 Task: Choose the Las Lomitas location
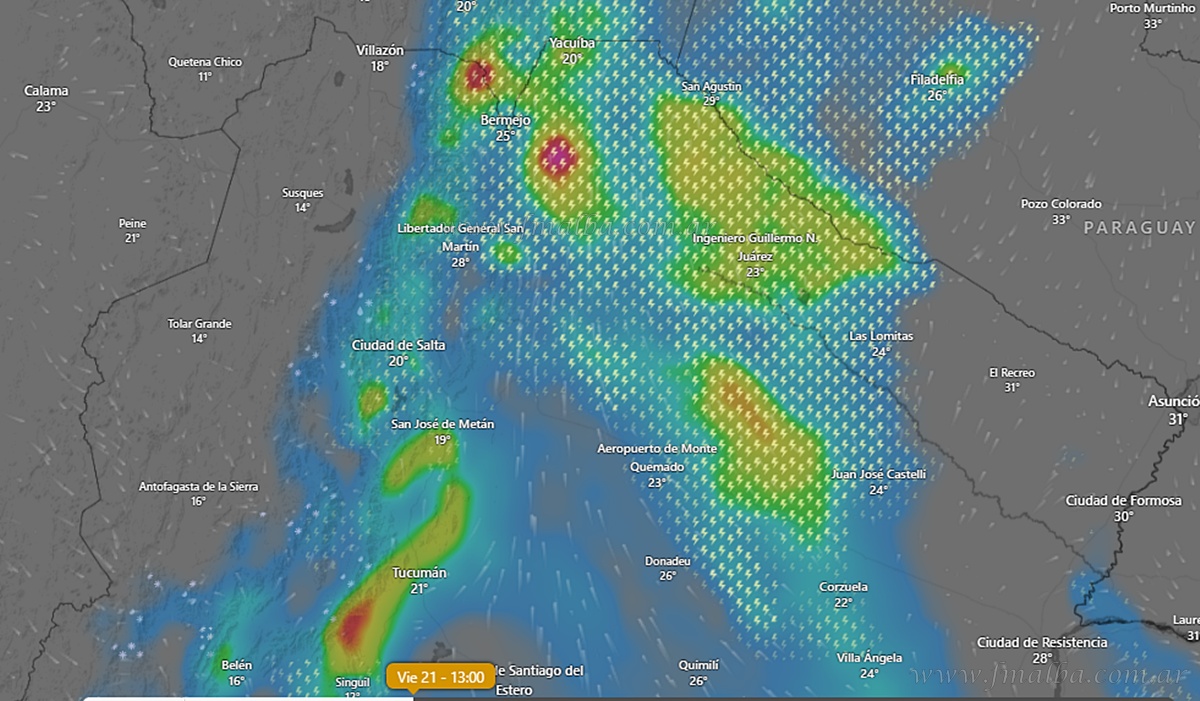point(880,336)
